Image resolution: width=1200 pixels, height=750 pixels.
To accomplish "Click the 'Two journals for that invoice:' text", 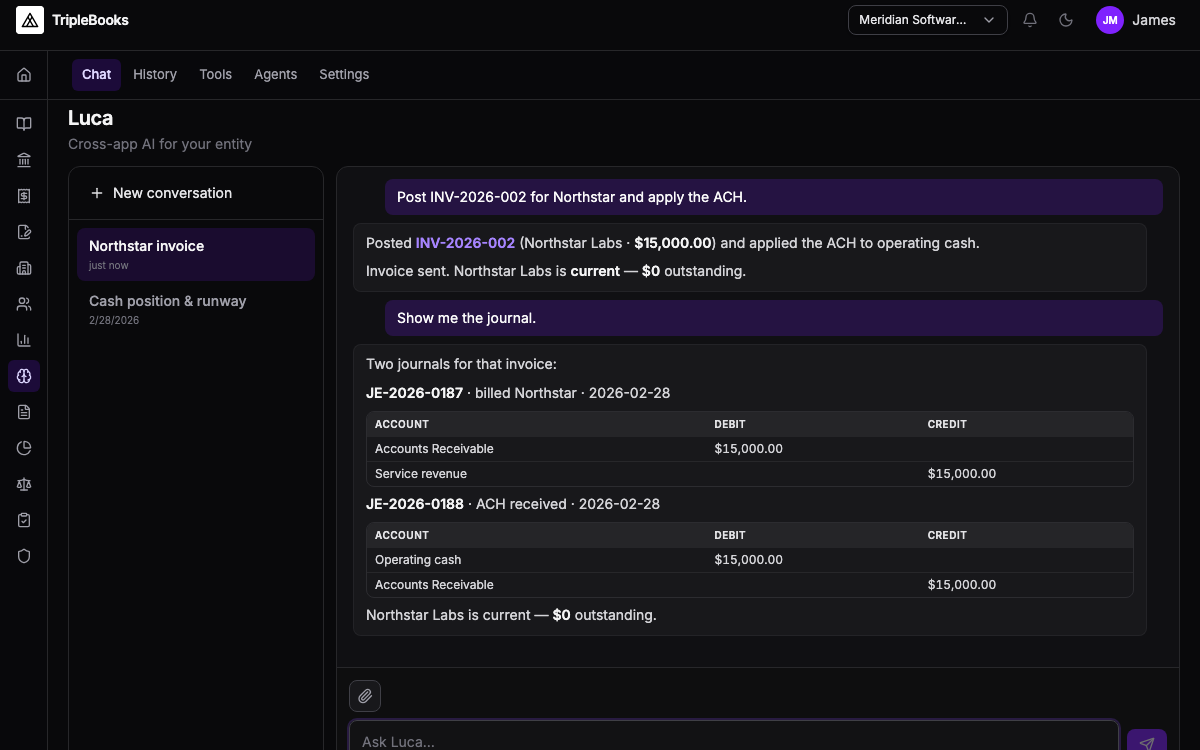I will click(461, 364).
